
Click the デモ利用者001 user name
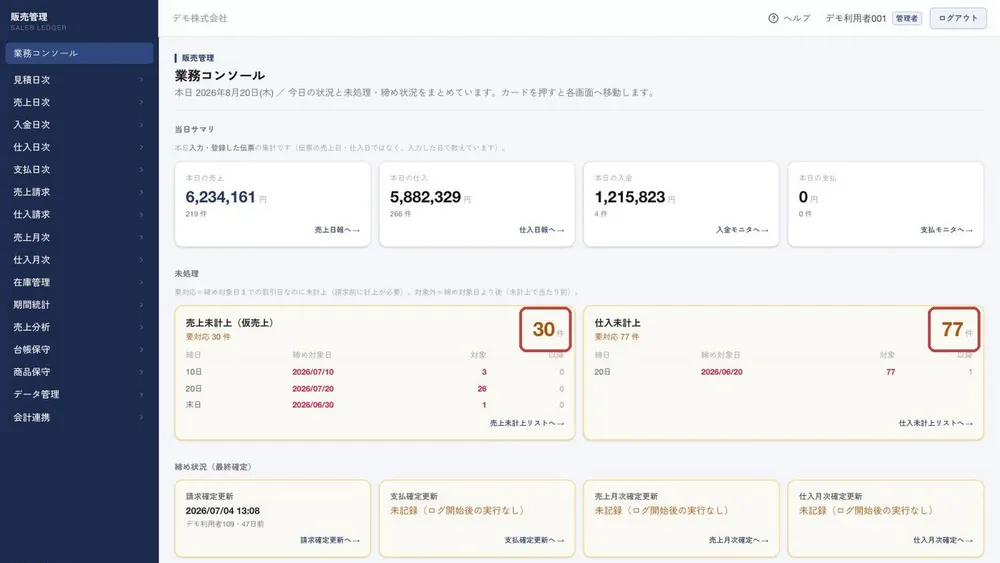(855, 18)
